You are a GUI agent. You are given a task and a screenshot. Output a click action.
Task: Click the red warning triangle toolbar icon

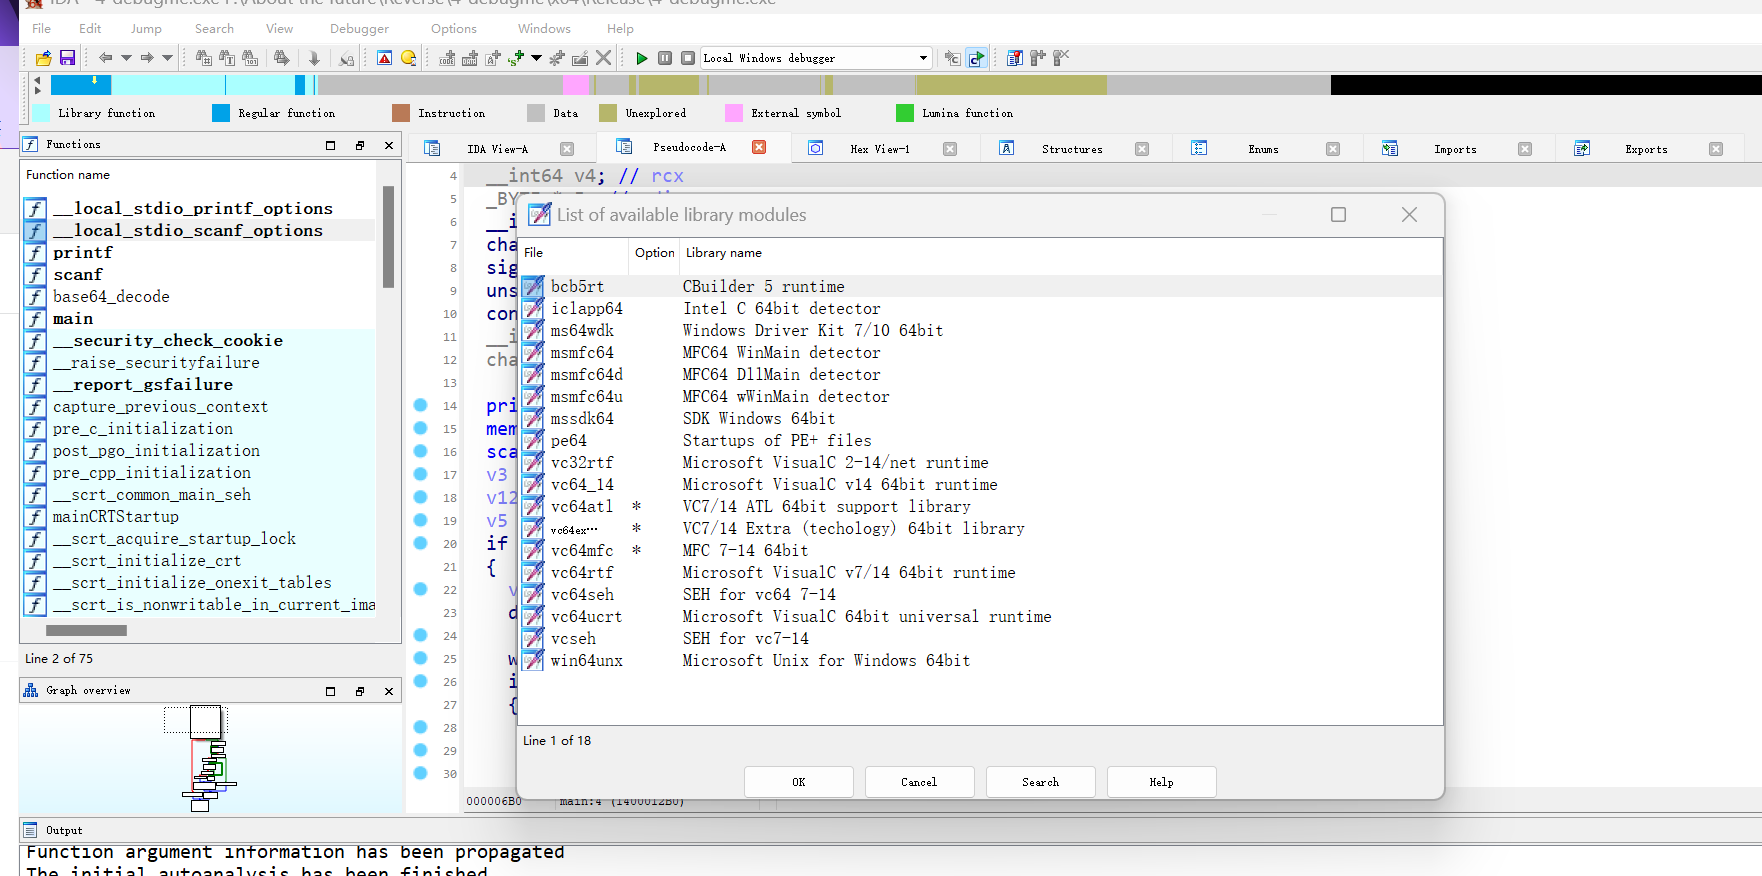click(x=385, y=58)
